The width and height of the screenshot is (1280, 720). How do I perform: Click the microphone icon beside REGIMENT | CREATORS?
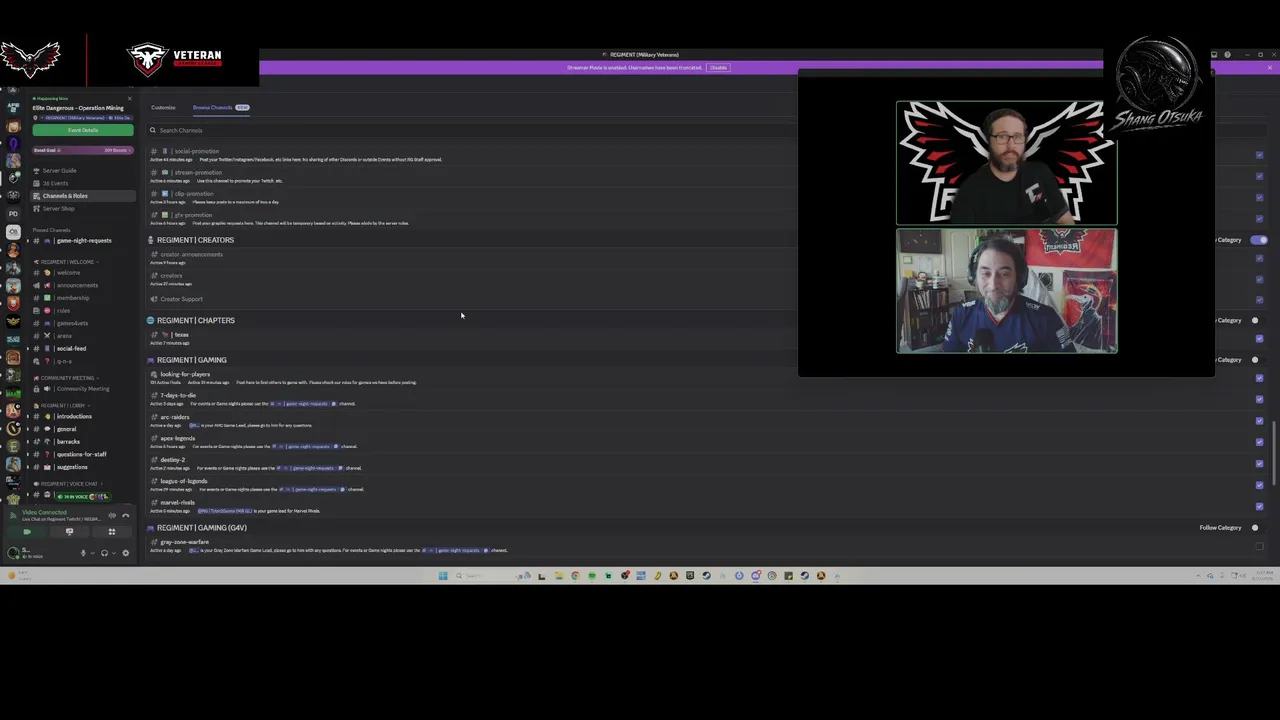pyautogui.click(x=151, y=240)
